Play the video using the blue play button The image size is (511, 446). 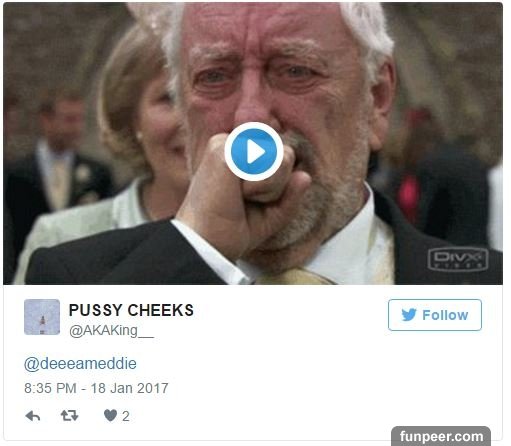[254, 152]
